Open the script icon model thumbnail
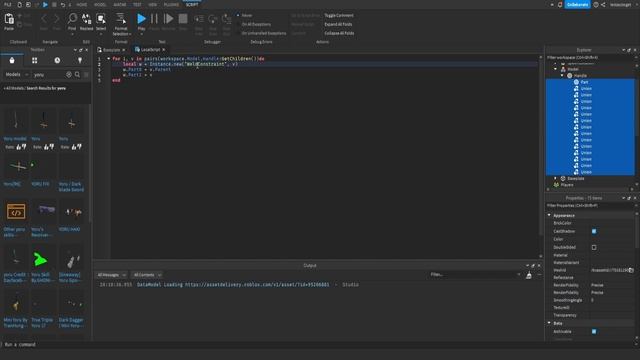Image resolution: width=640 pixels, height=360 pixels. coord(16,211)
